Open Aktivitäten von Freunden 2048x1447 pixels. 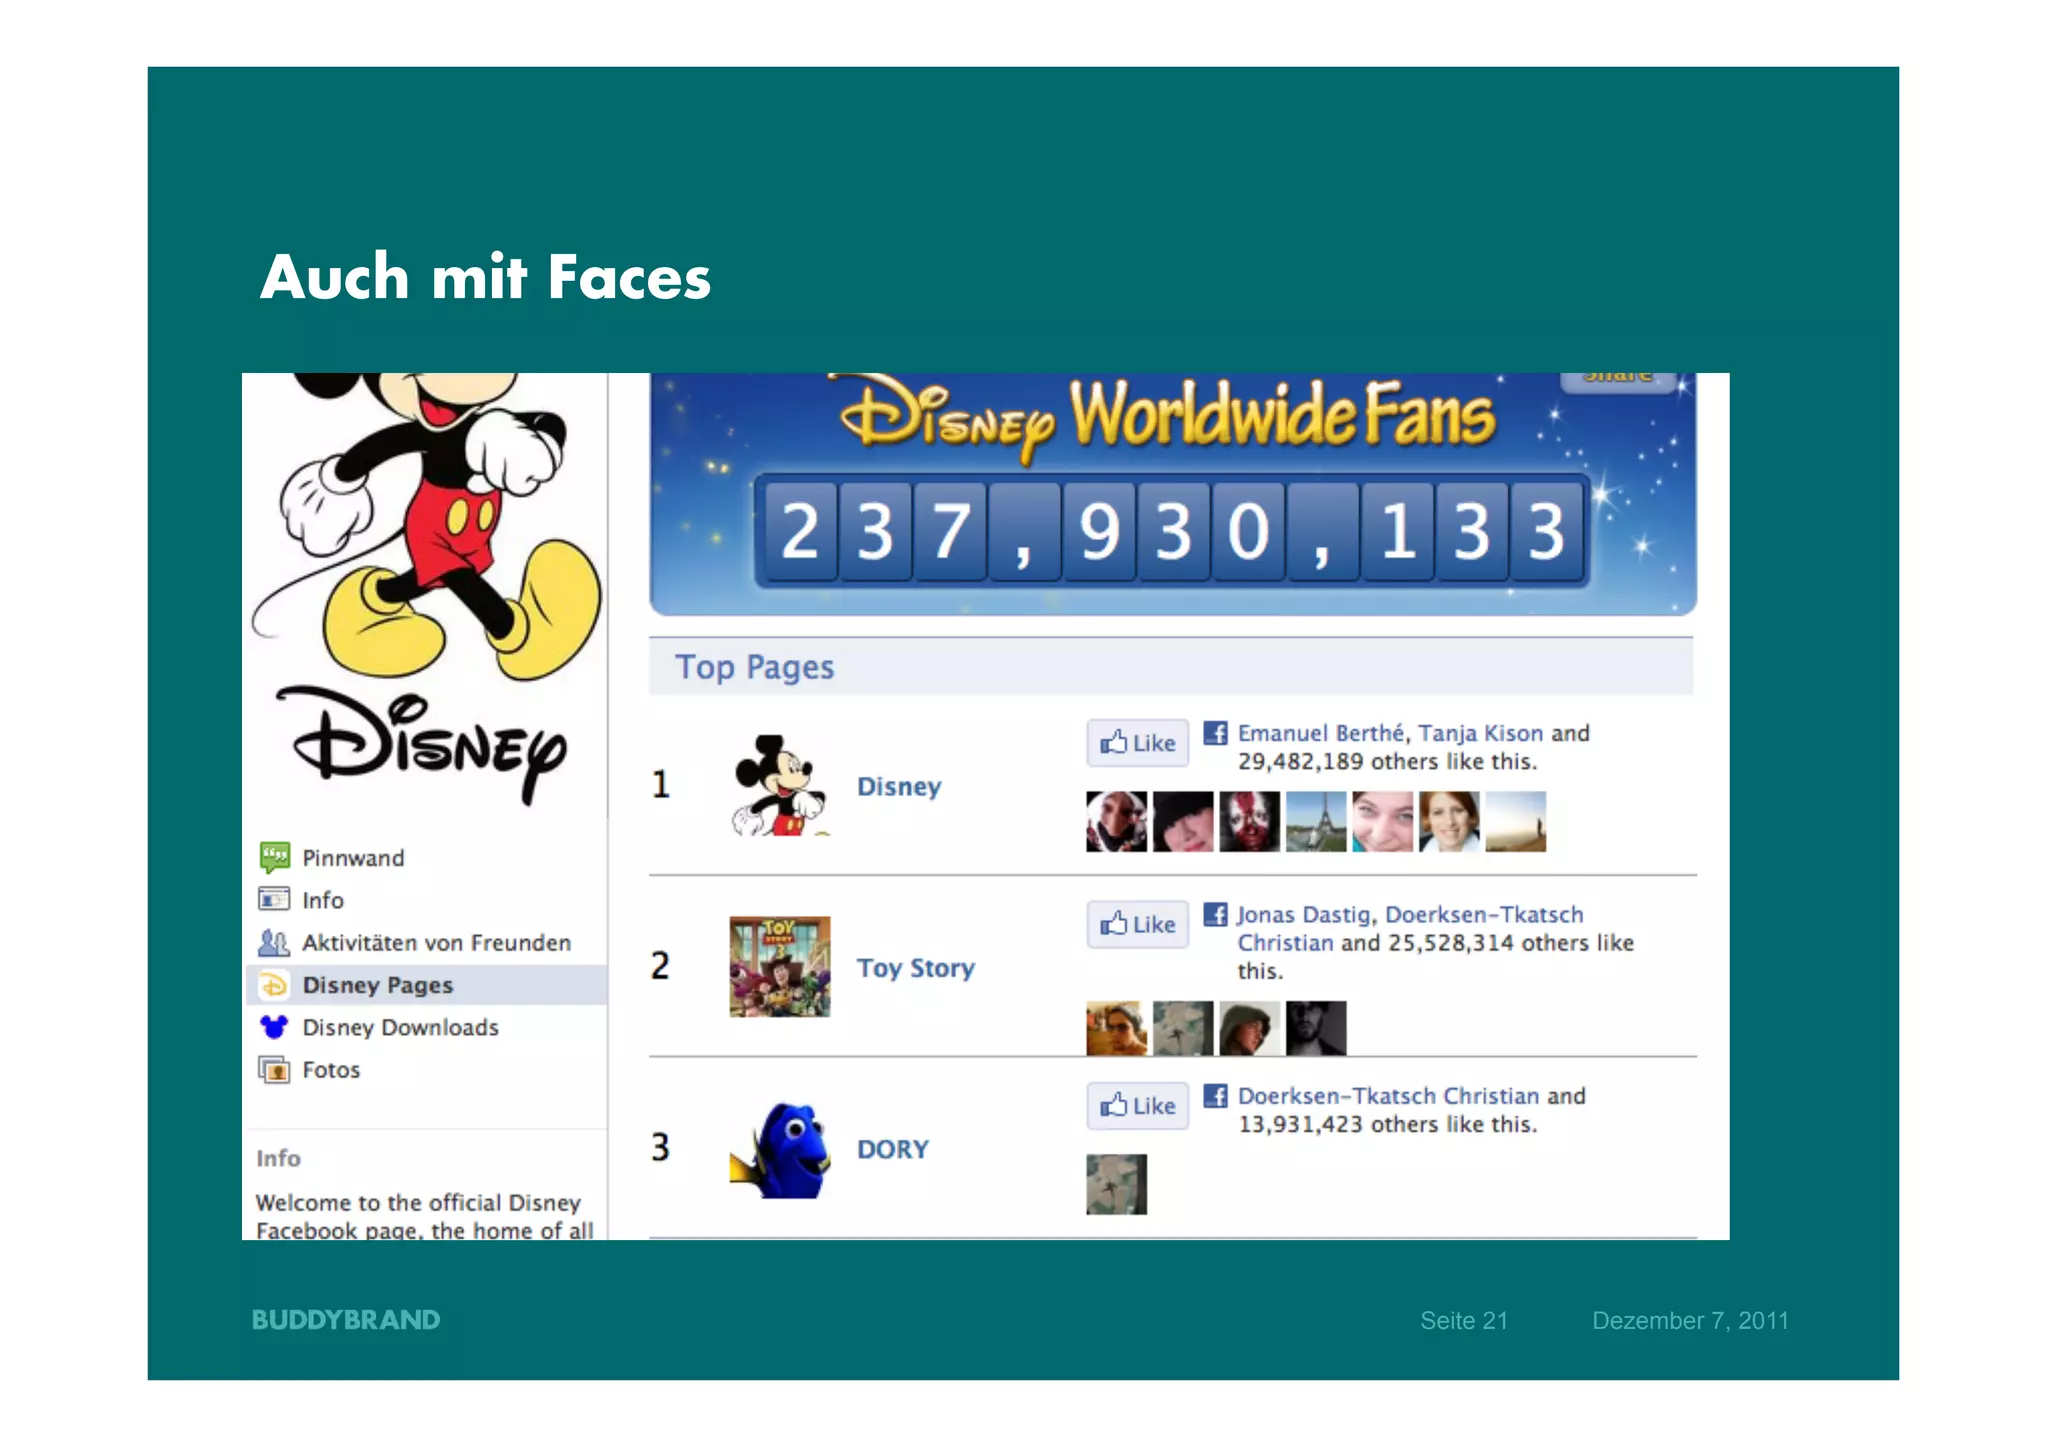[436, 943]
